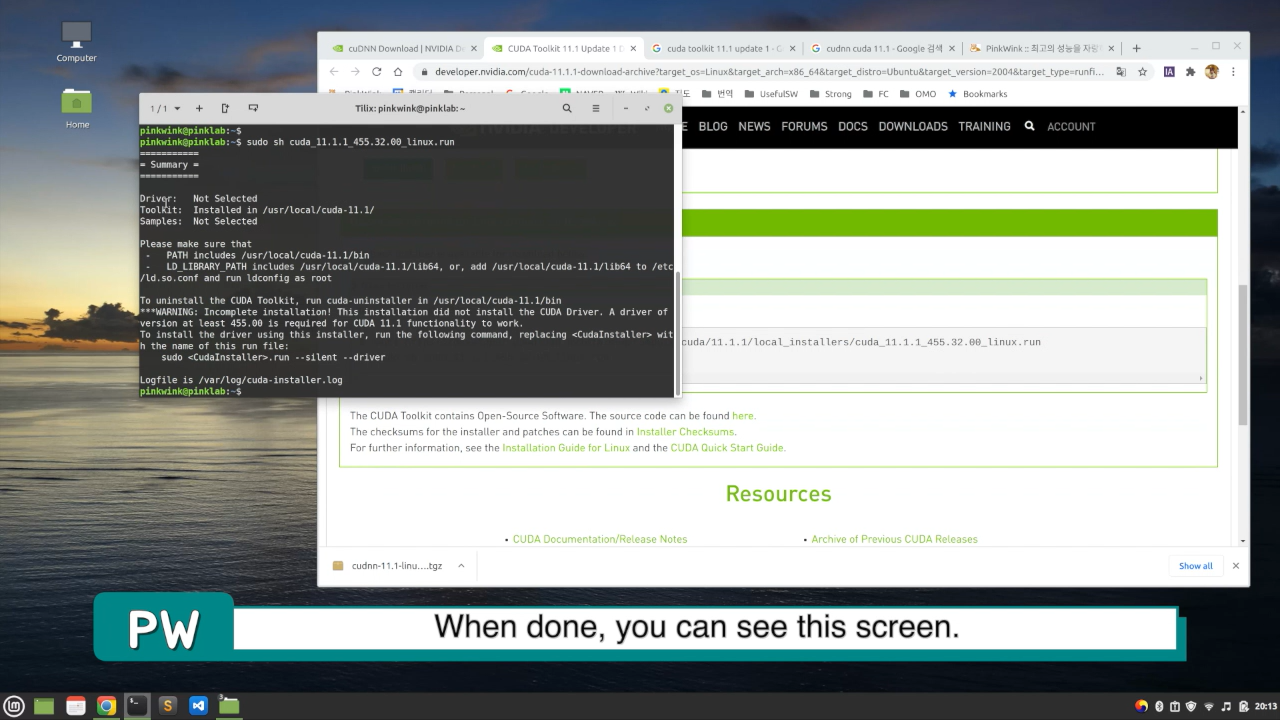Switch to cuda toolkit 11.1 update Google tab
Viewport: 1280px width, 720px height.
click(722, 48)
